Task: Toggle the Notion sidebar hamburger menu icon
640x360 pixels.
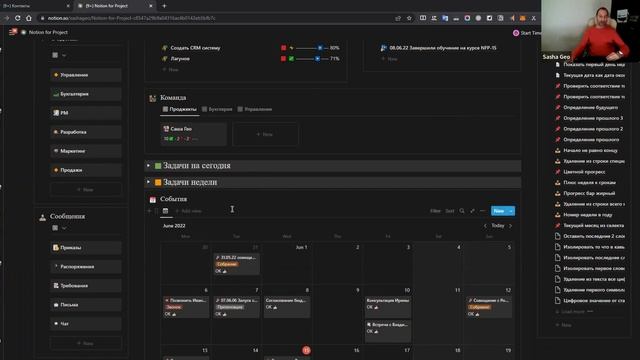Action: coord(13,32)
